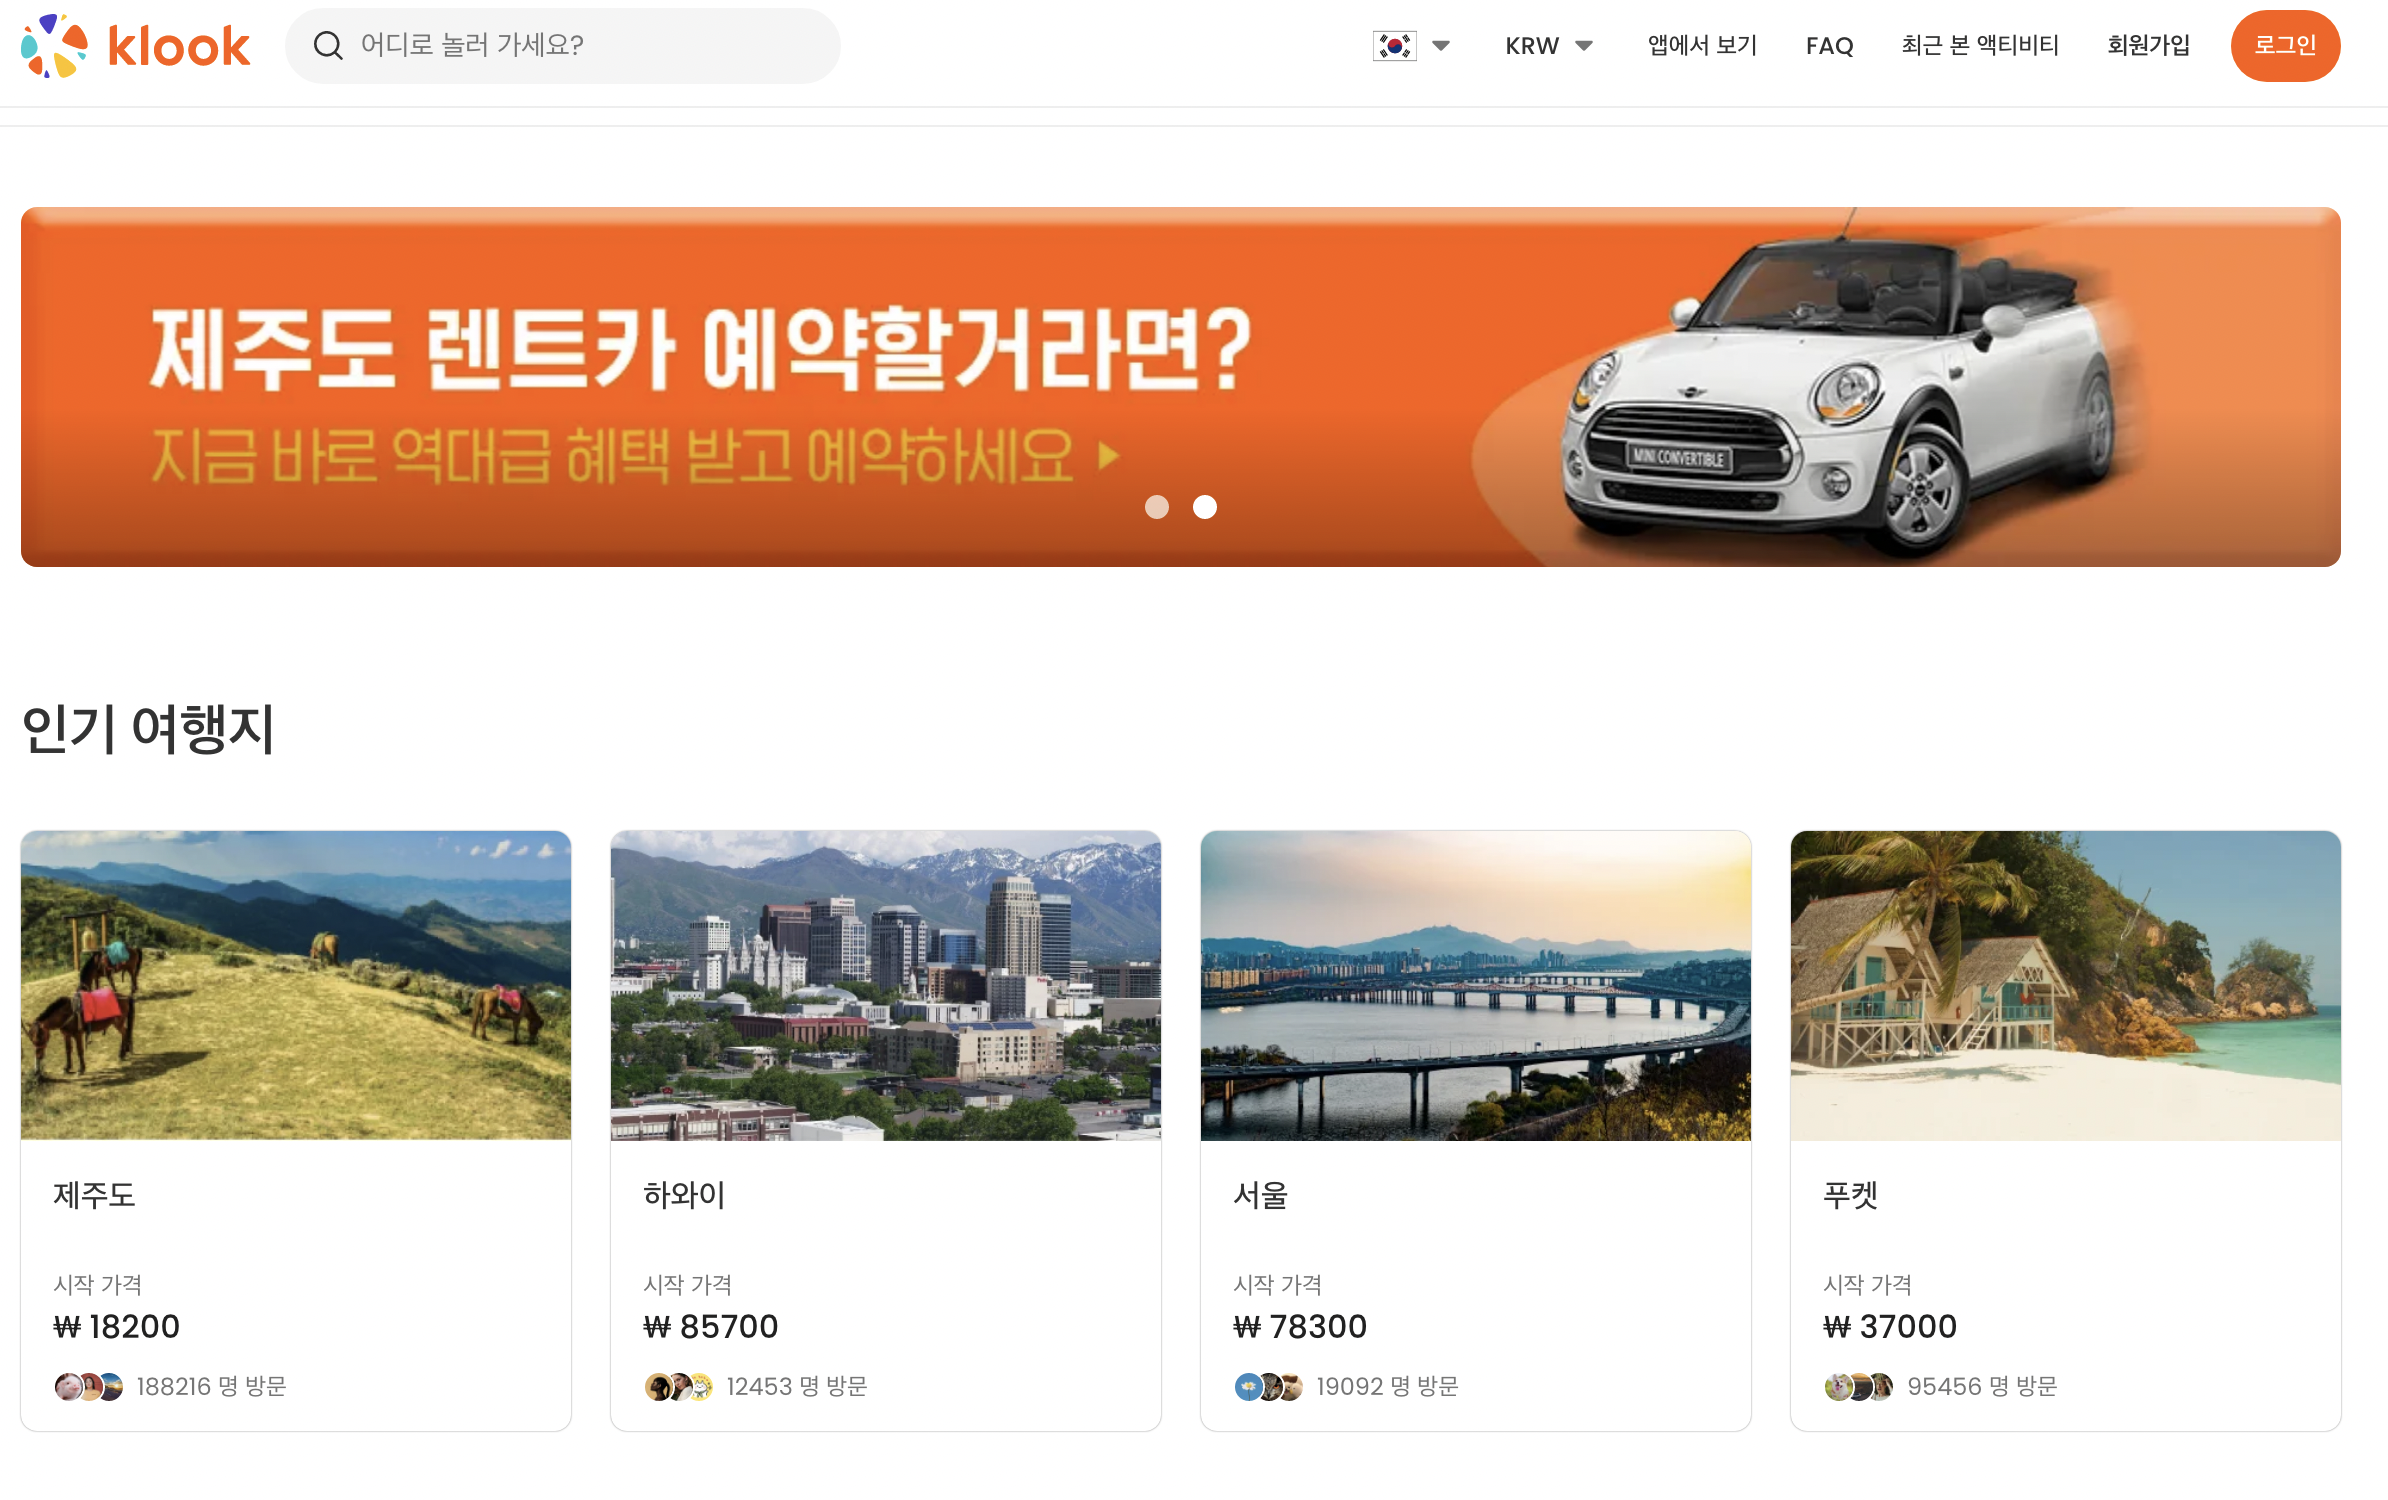
Task: Click visitor avatars on 하와이 card
Action: coord(679,1387)
